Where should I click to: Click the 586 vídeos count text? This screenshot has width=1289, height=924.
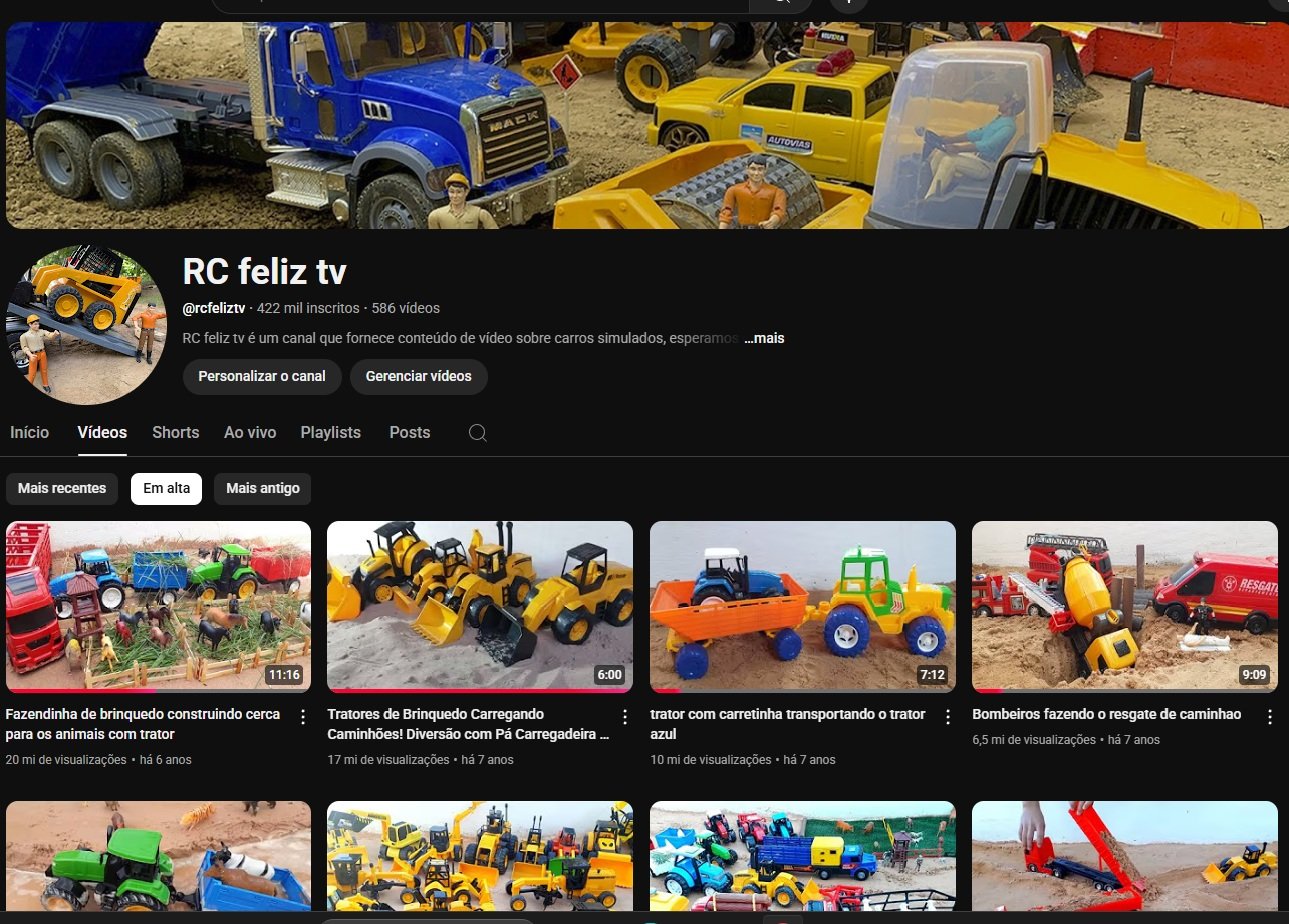coord(405,308)
